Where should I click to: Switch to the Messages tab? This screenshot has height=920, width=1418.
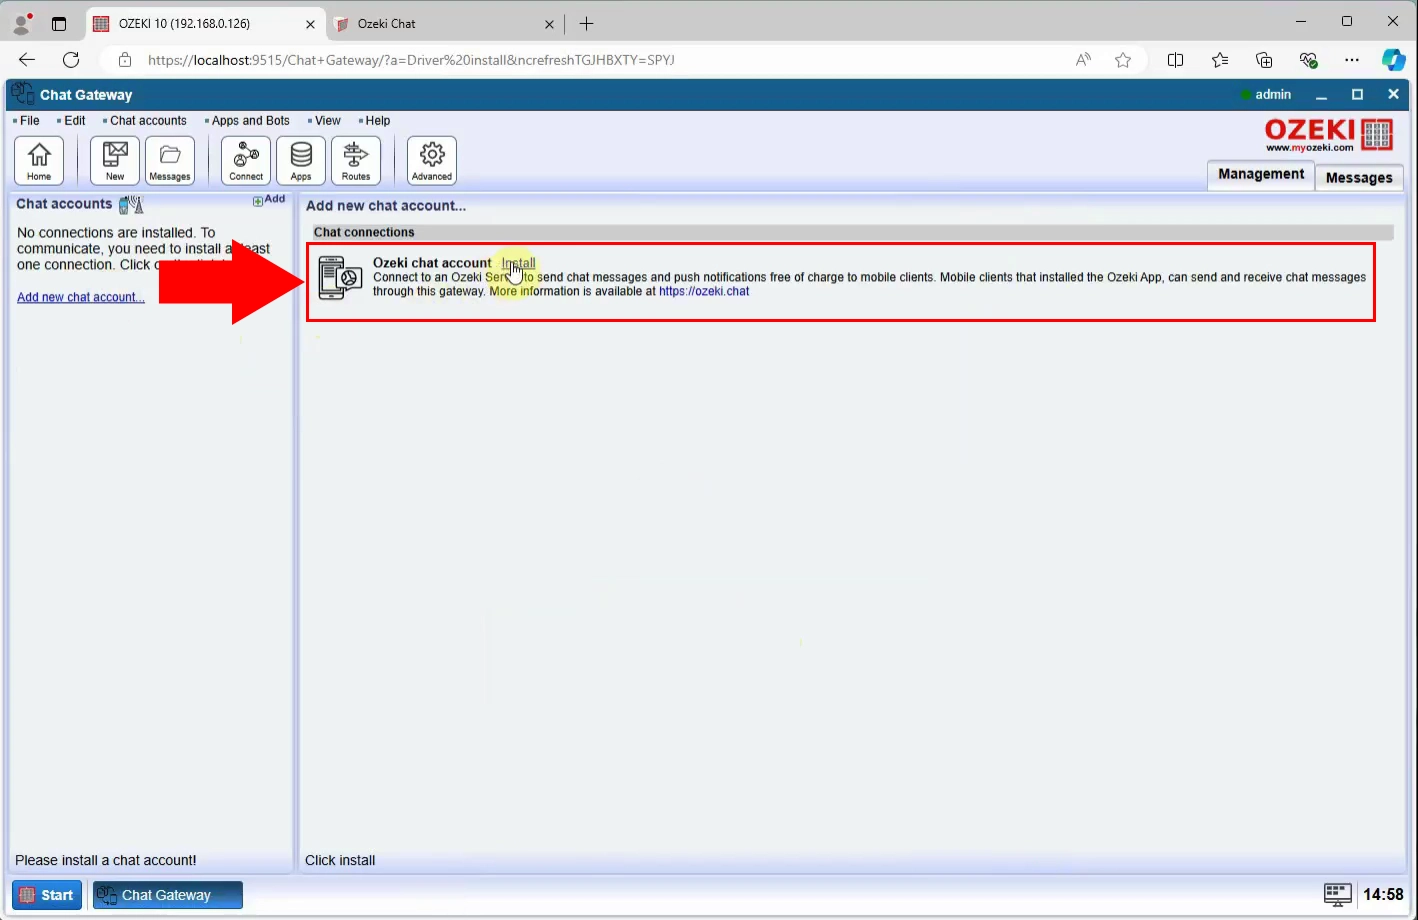click(x=1359, y=178)
